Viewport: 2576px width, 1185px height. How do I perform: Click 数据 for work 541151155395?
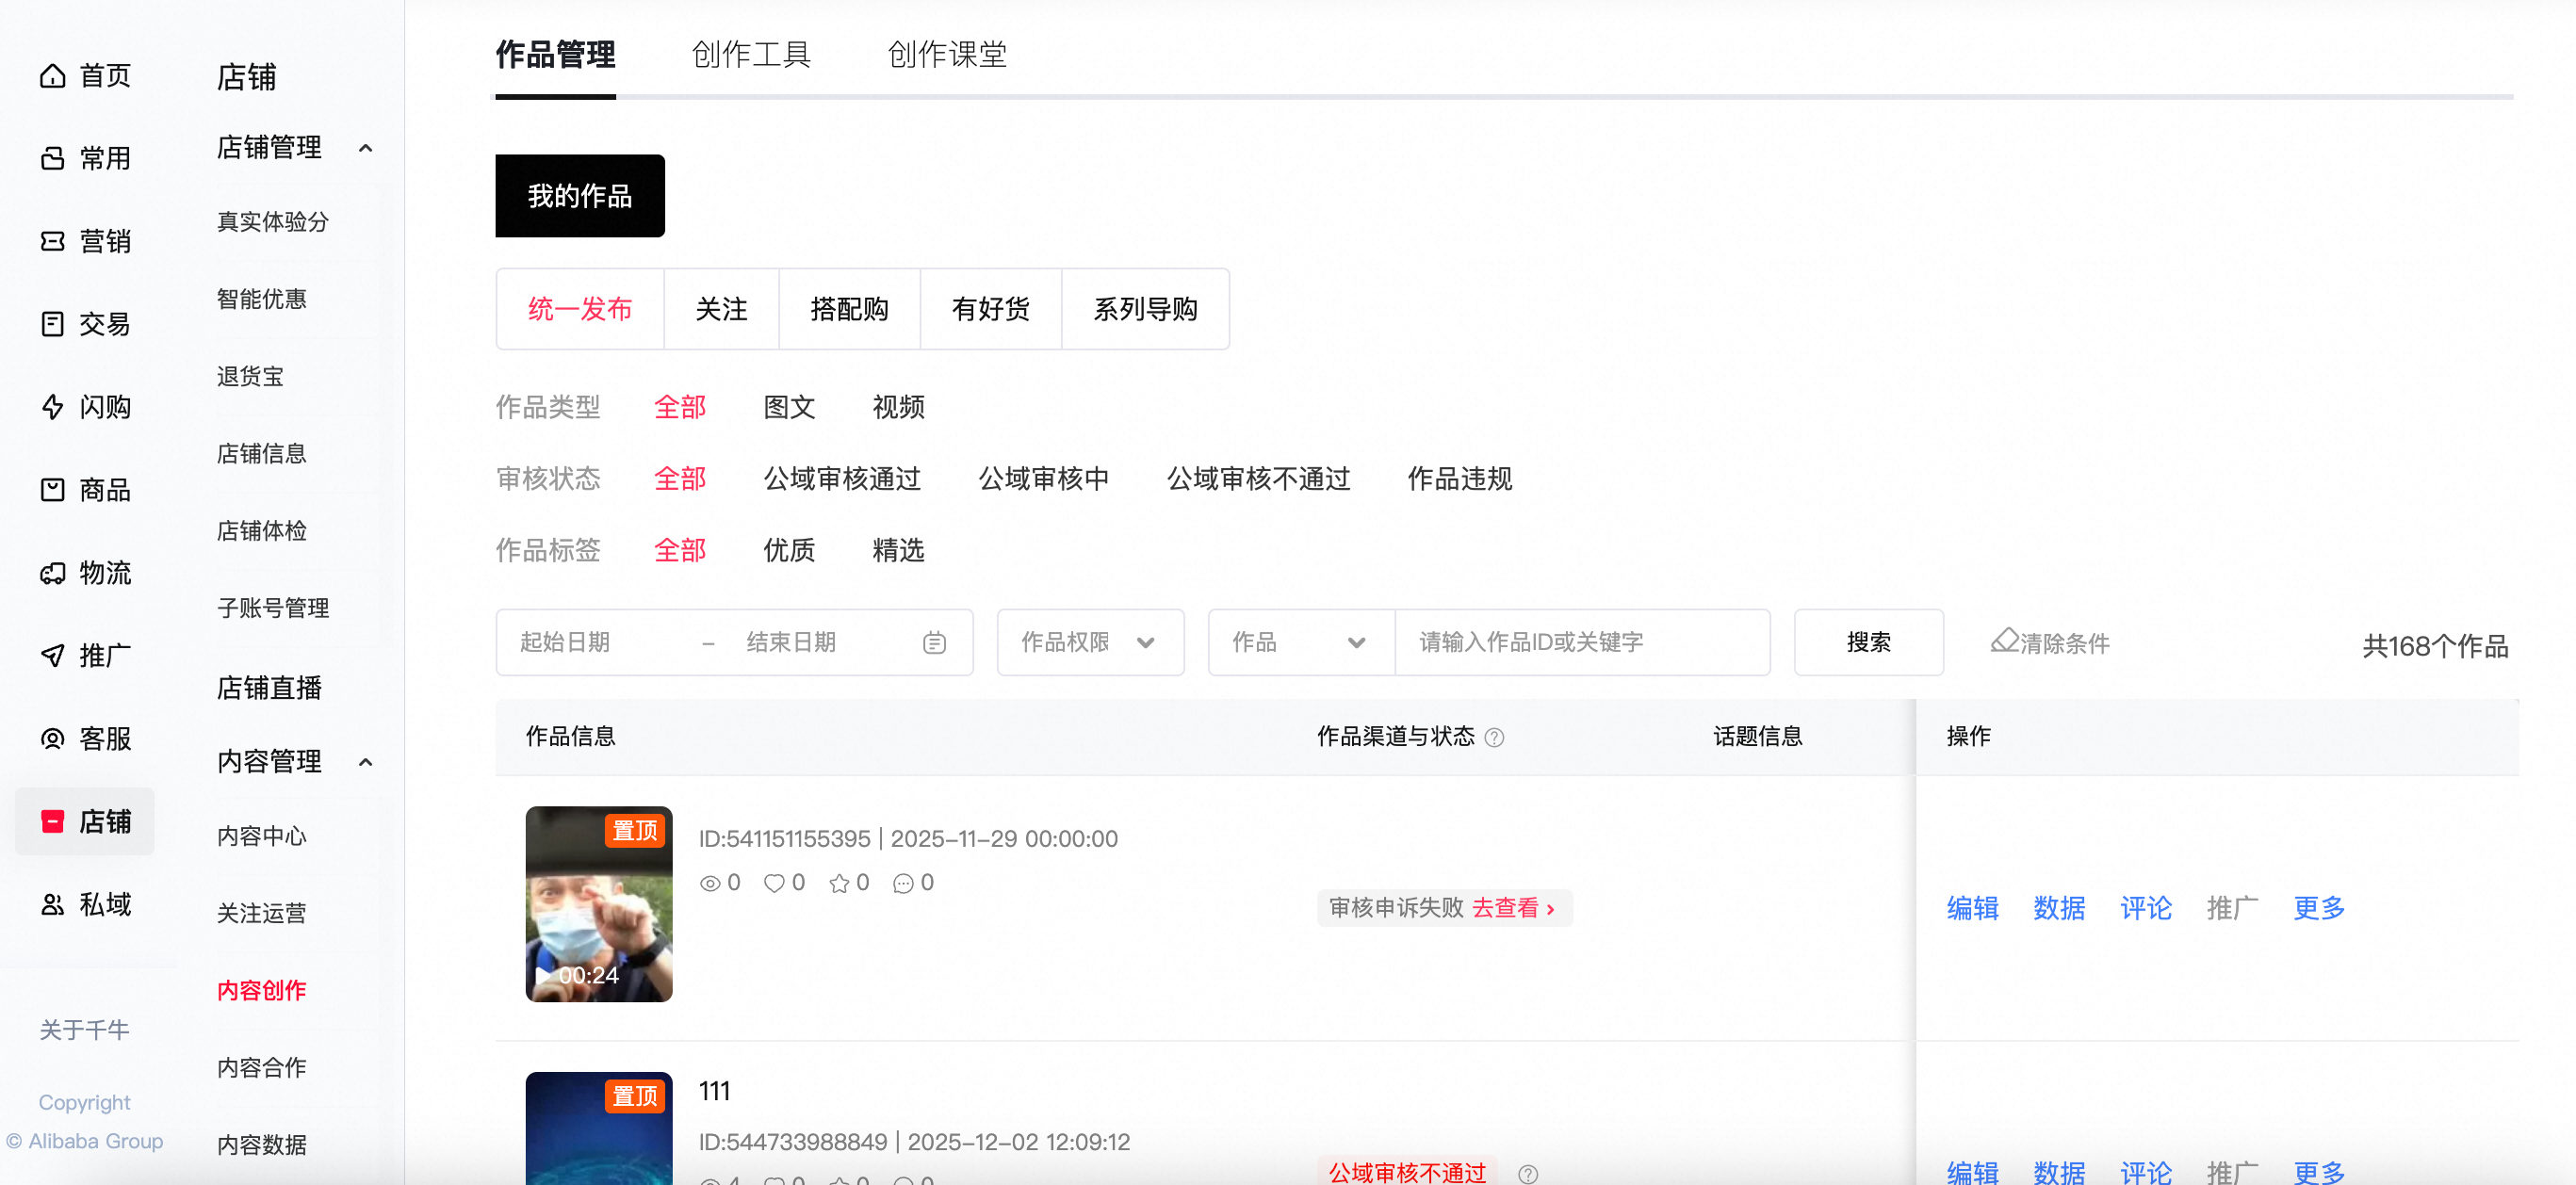[x=2059, y=908]
